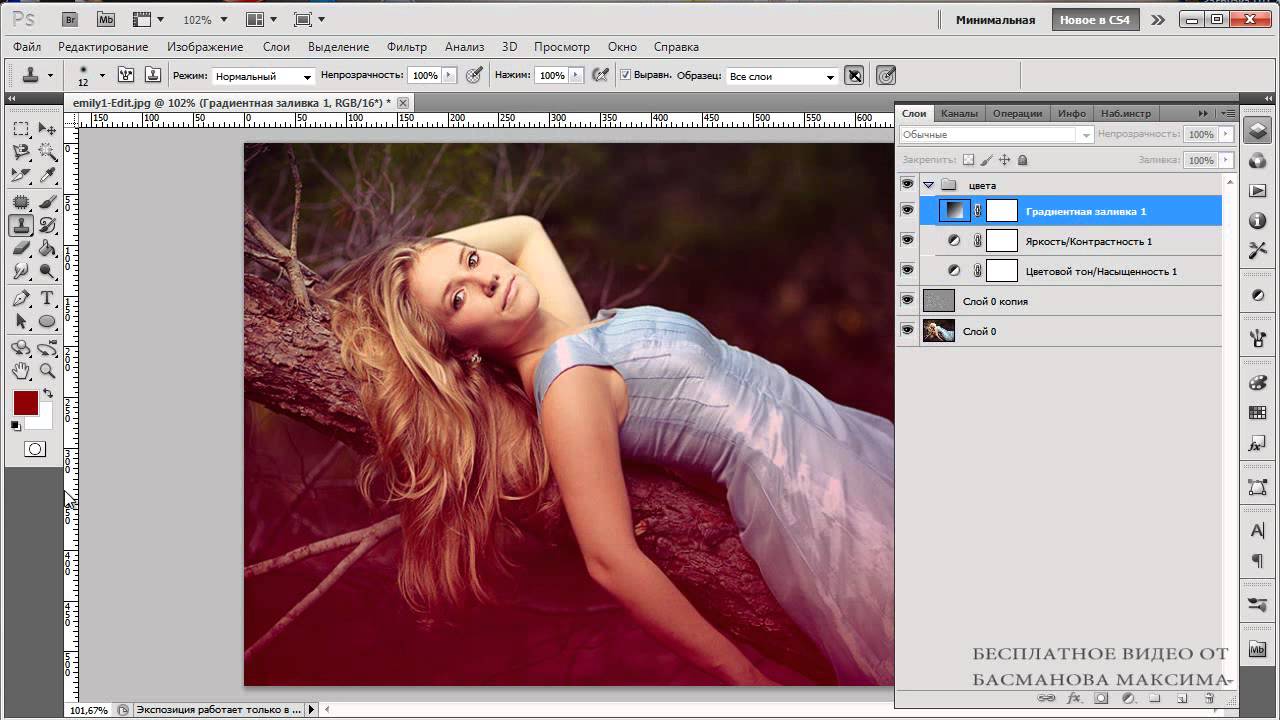The image size is (1280, 720).
Task: Select the Zoom tool in the toolbox
Action: click(47, 371)
